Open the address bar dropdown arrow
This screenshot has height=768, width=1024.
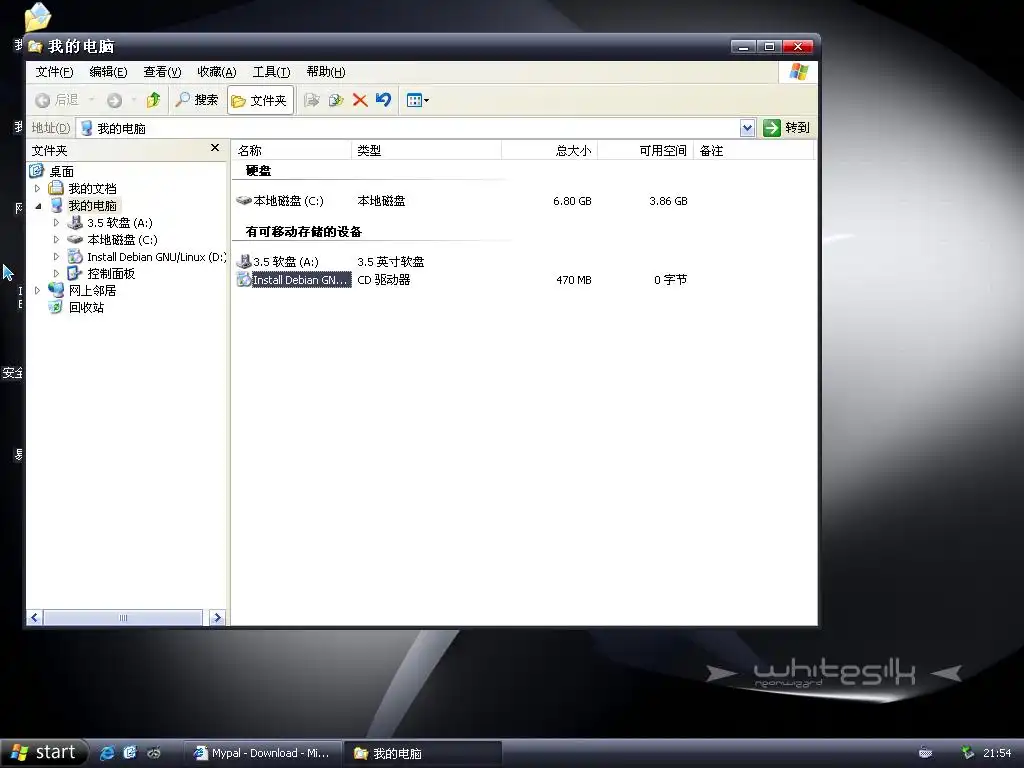click(747, 128)
